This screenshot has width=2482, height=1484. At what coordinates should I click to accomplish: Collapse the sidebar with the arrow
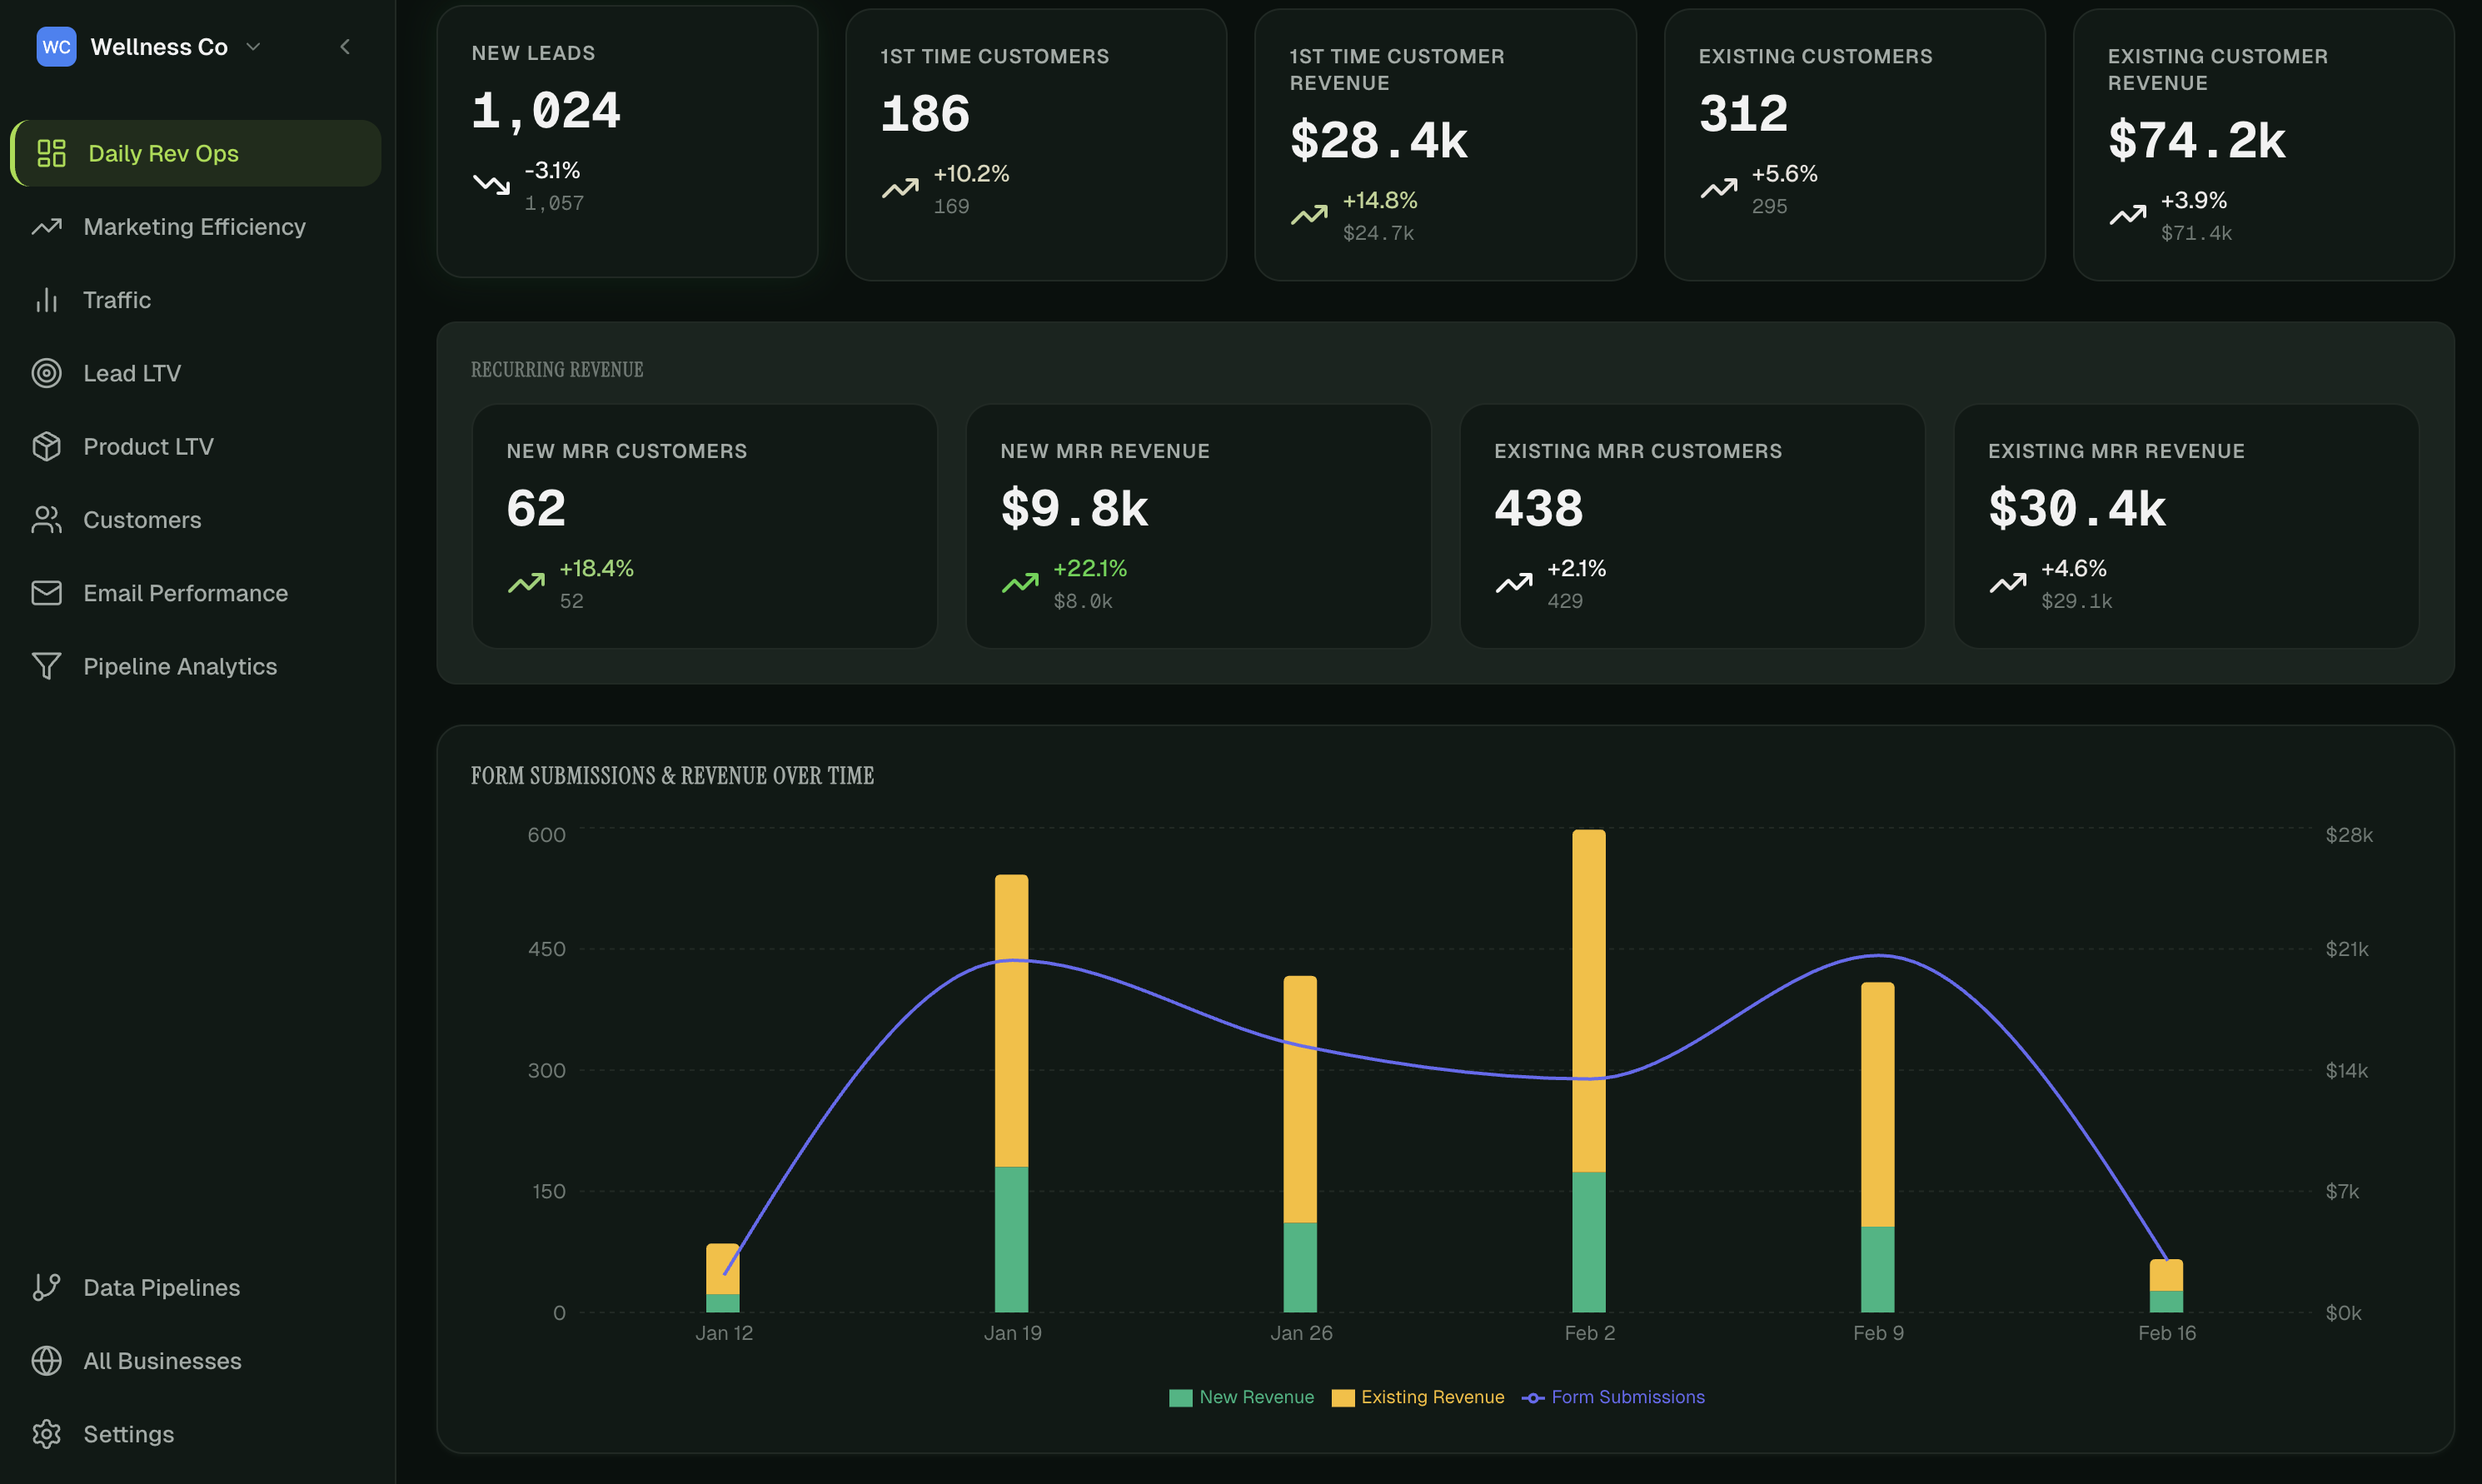345,47
